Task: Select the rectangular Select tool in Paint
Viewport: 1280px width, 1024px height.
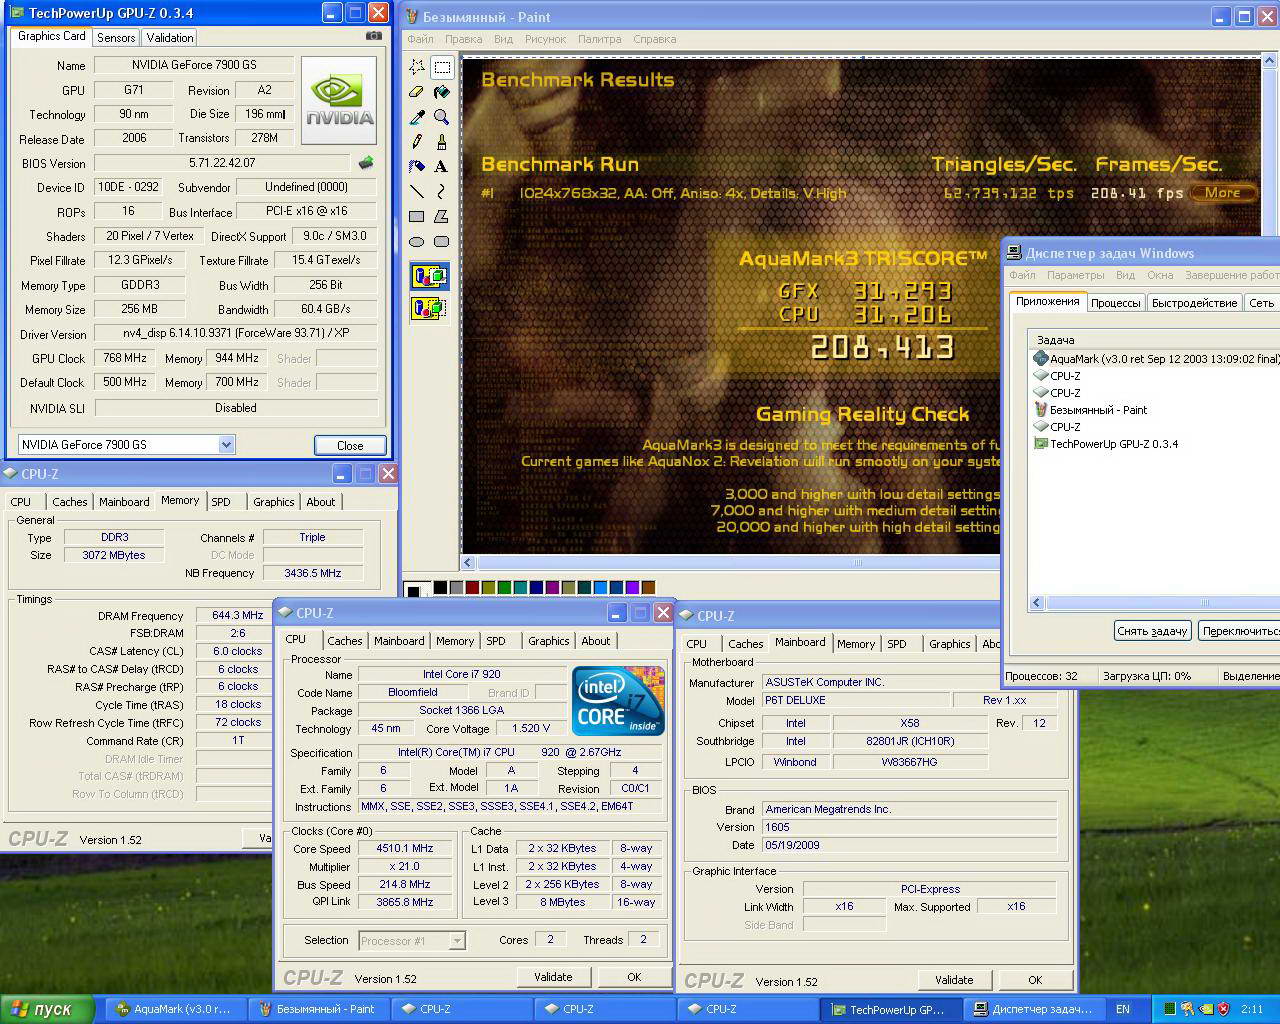Action: [x=441, y=67]
